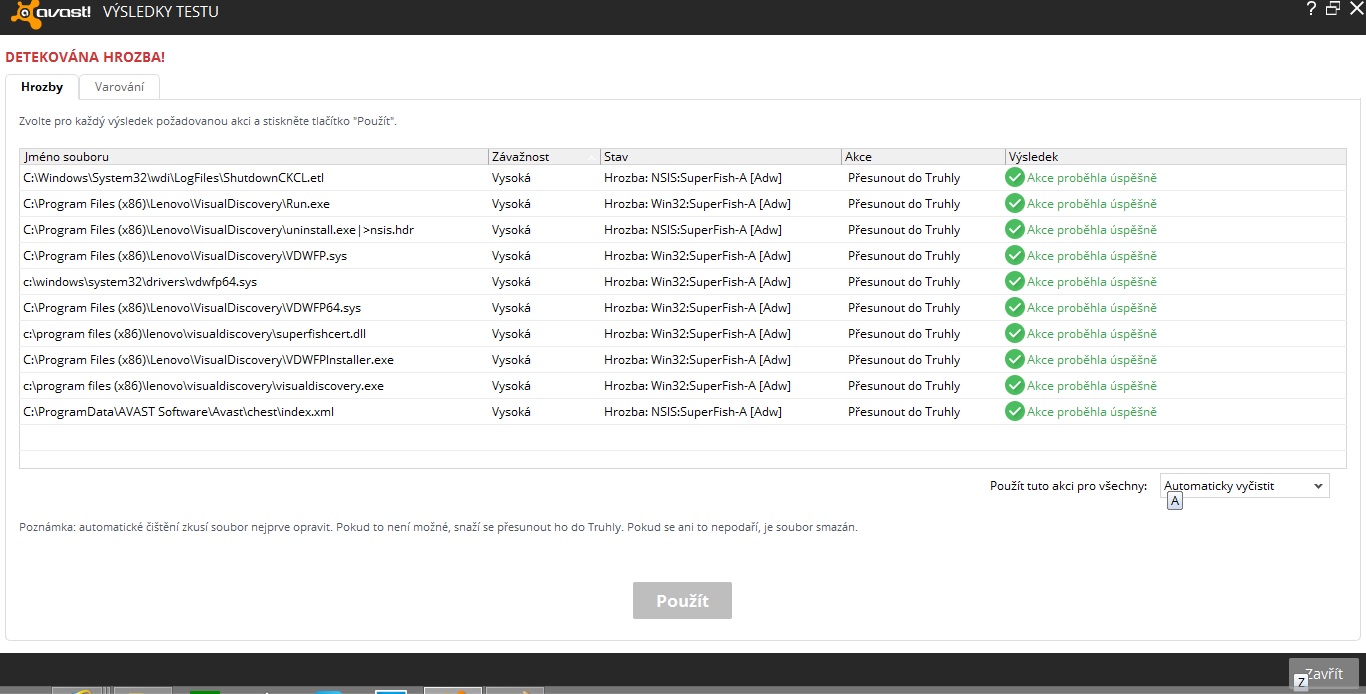Select file VisualDiscovery\Run.exe in the list
Image resolution: width=1366 pixels, height=694 pixels.
click(x=176, y=204)
